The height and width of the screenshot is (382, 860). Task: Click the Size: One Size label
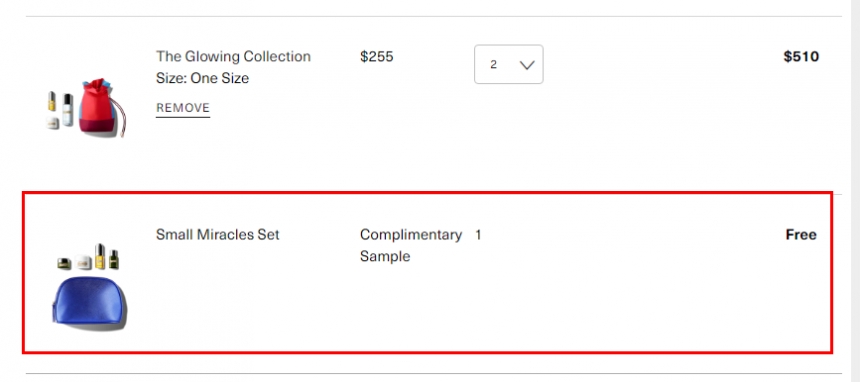[202, 78]
